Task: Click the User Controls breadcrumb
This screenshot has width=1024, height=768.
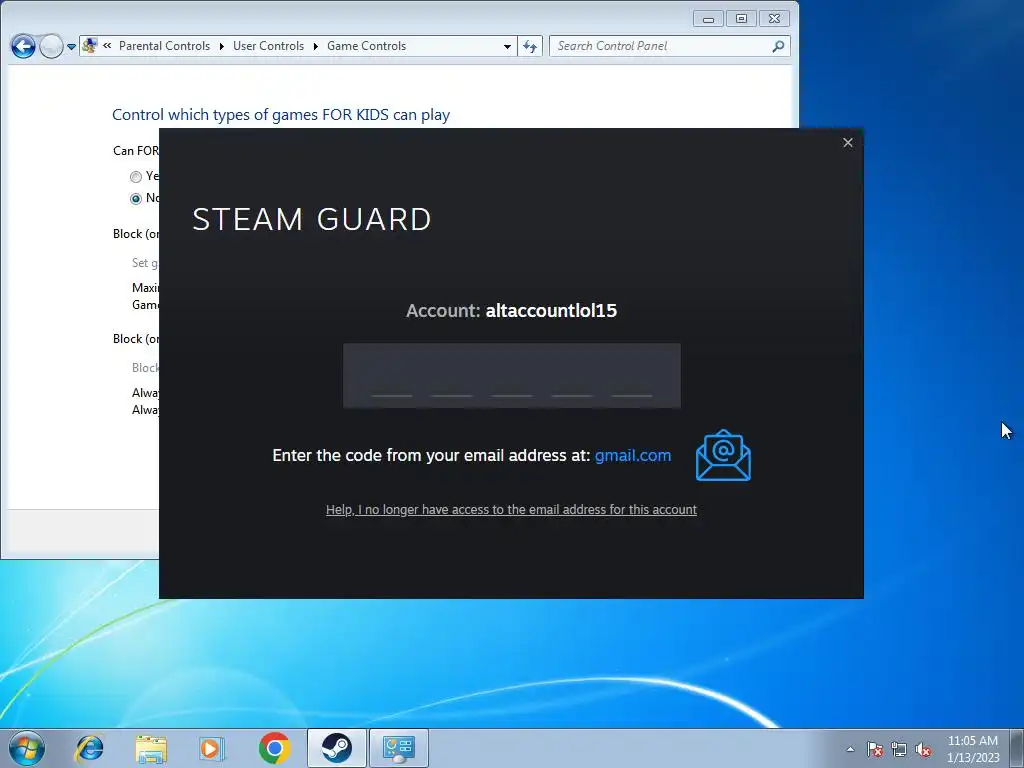Action: point(268,46)
